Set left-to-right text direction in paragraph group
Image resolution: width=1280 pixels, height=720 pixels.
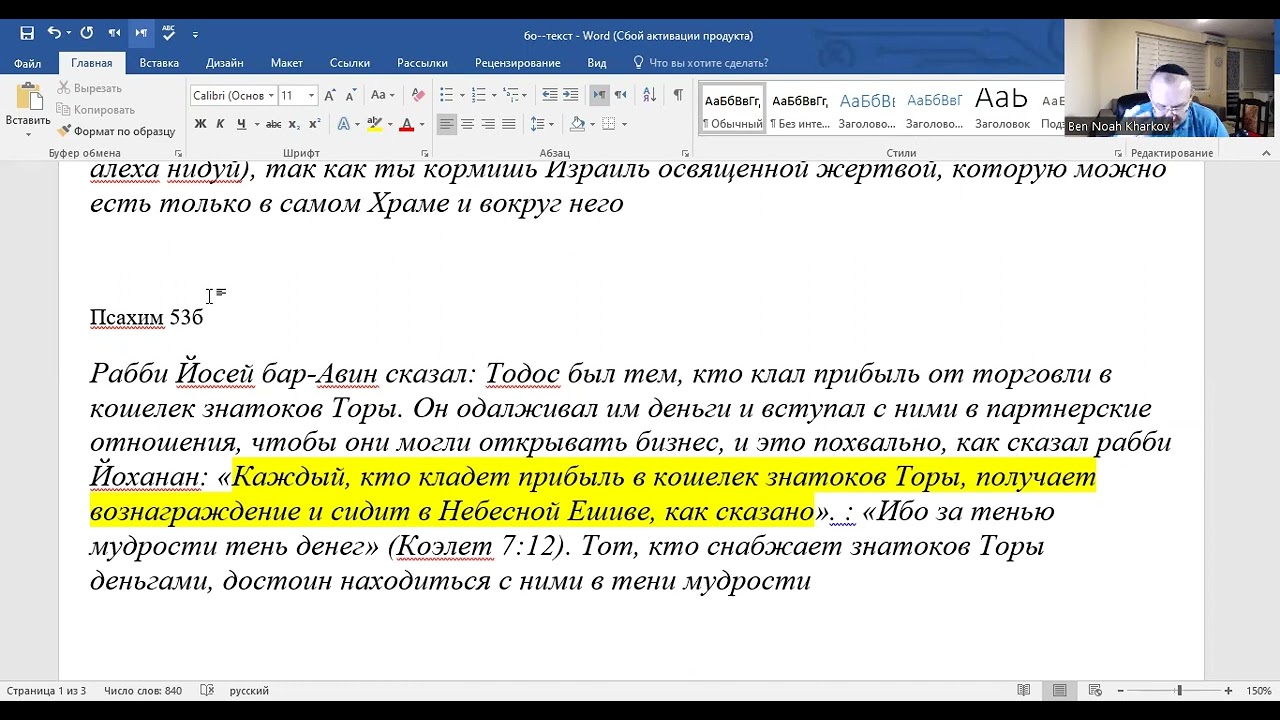point(598,95)
